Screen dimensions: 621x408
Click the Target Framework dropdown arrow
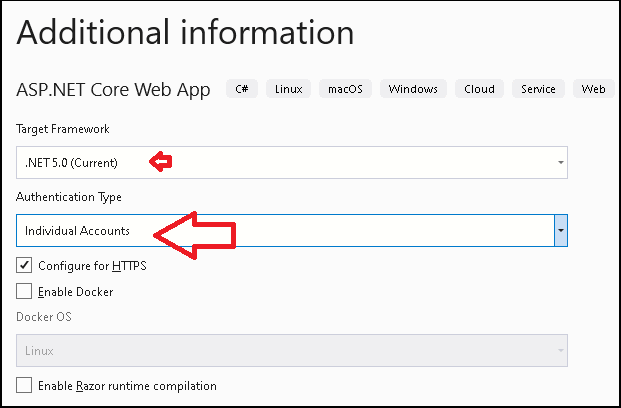(561, 162)
